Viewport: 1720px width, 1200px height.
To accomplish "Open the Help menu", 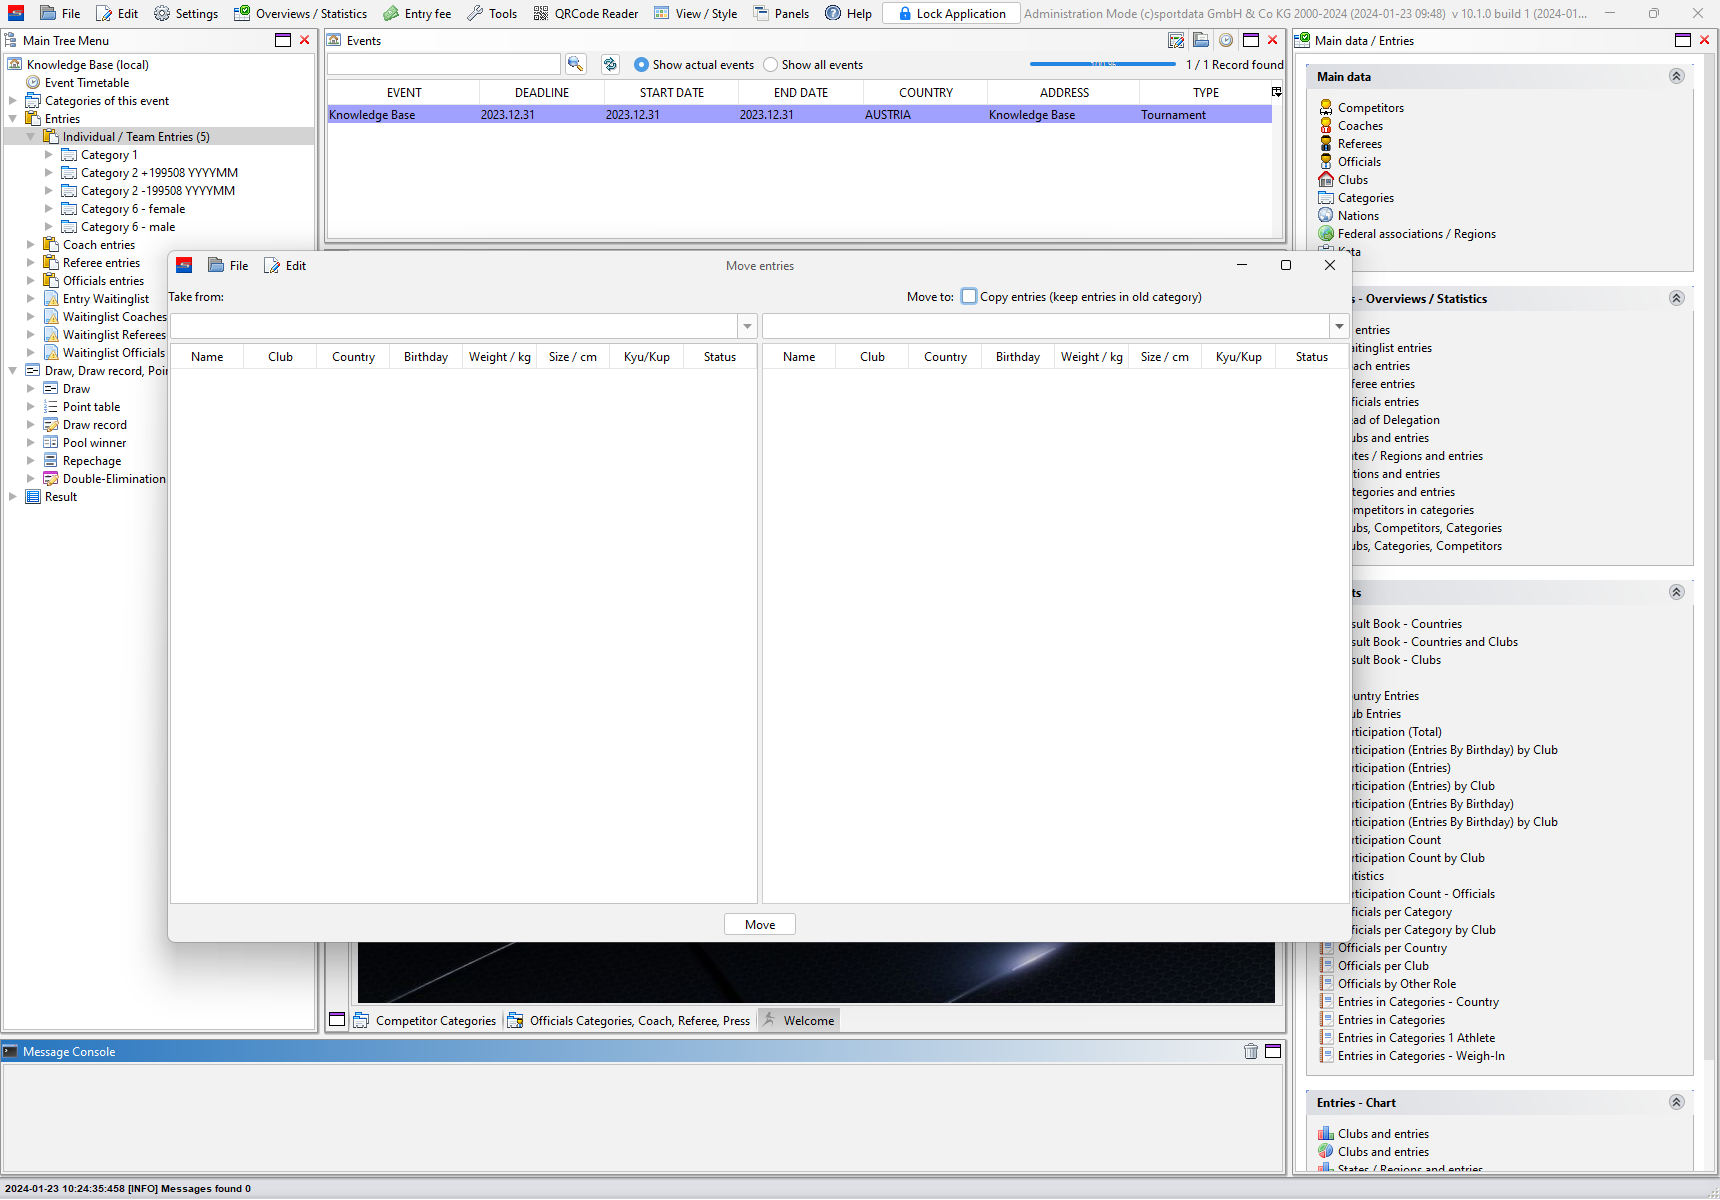I will tap(848, 13).
